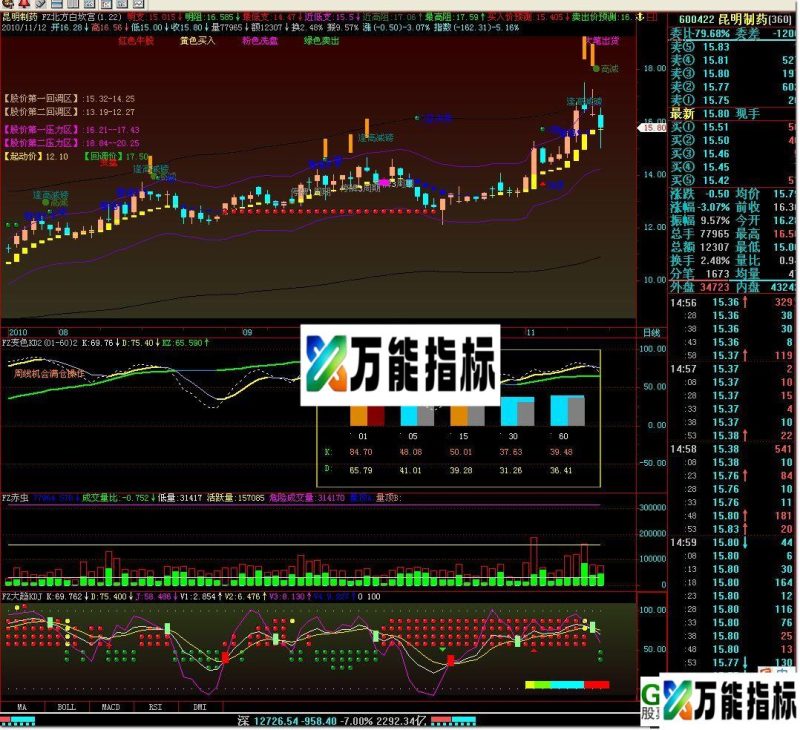Click the K value 84.70 under period 01
The image size is (800, 730).
(361, 451)
